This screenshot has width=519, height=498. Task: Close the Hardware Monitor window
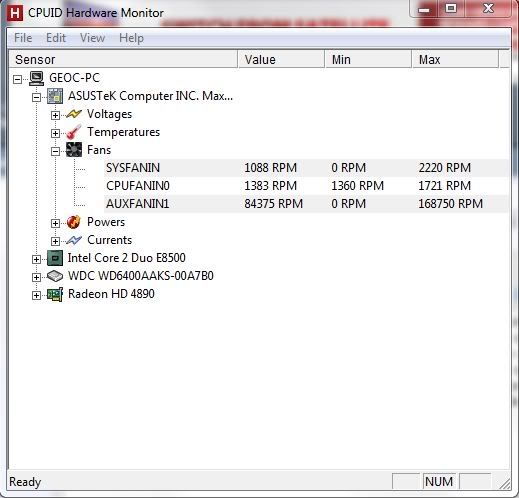click(x=488, y=8)
